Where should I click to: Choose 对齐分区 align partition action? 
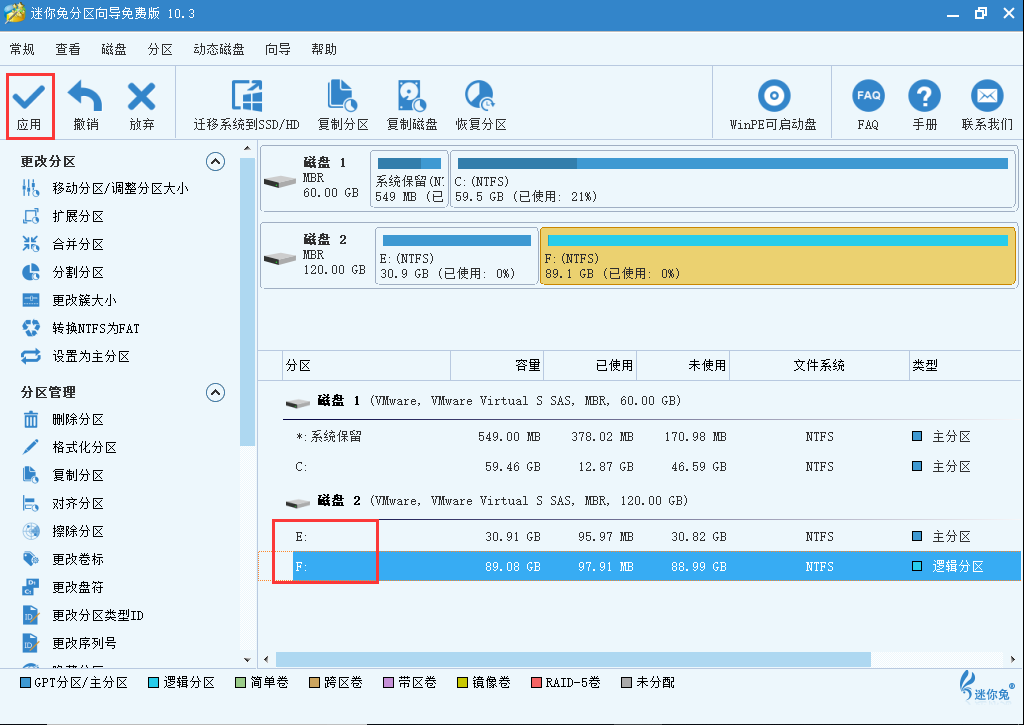click(63, 504)
